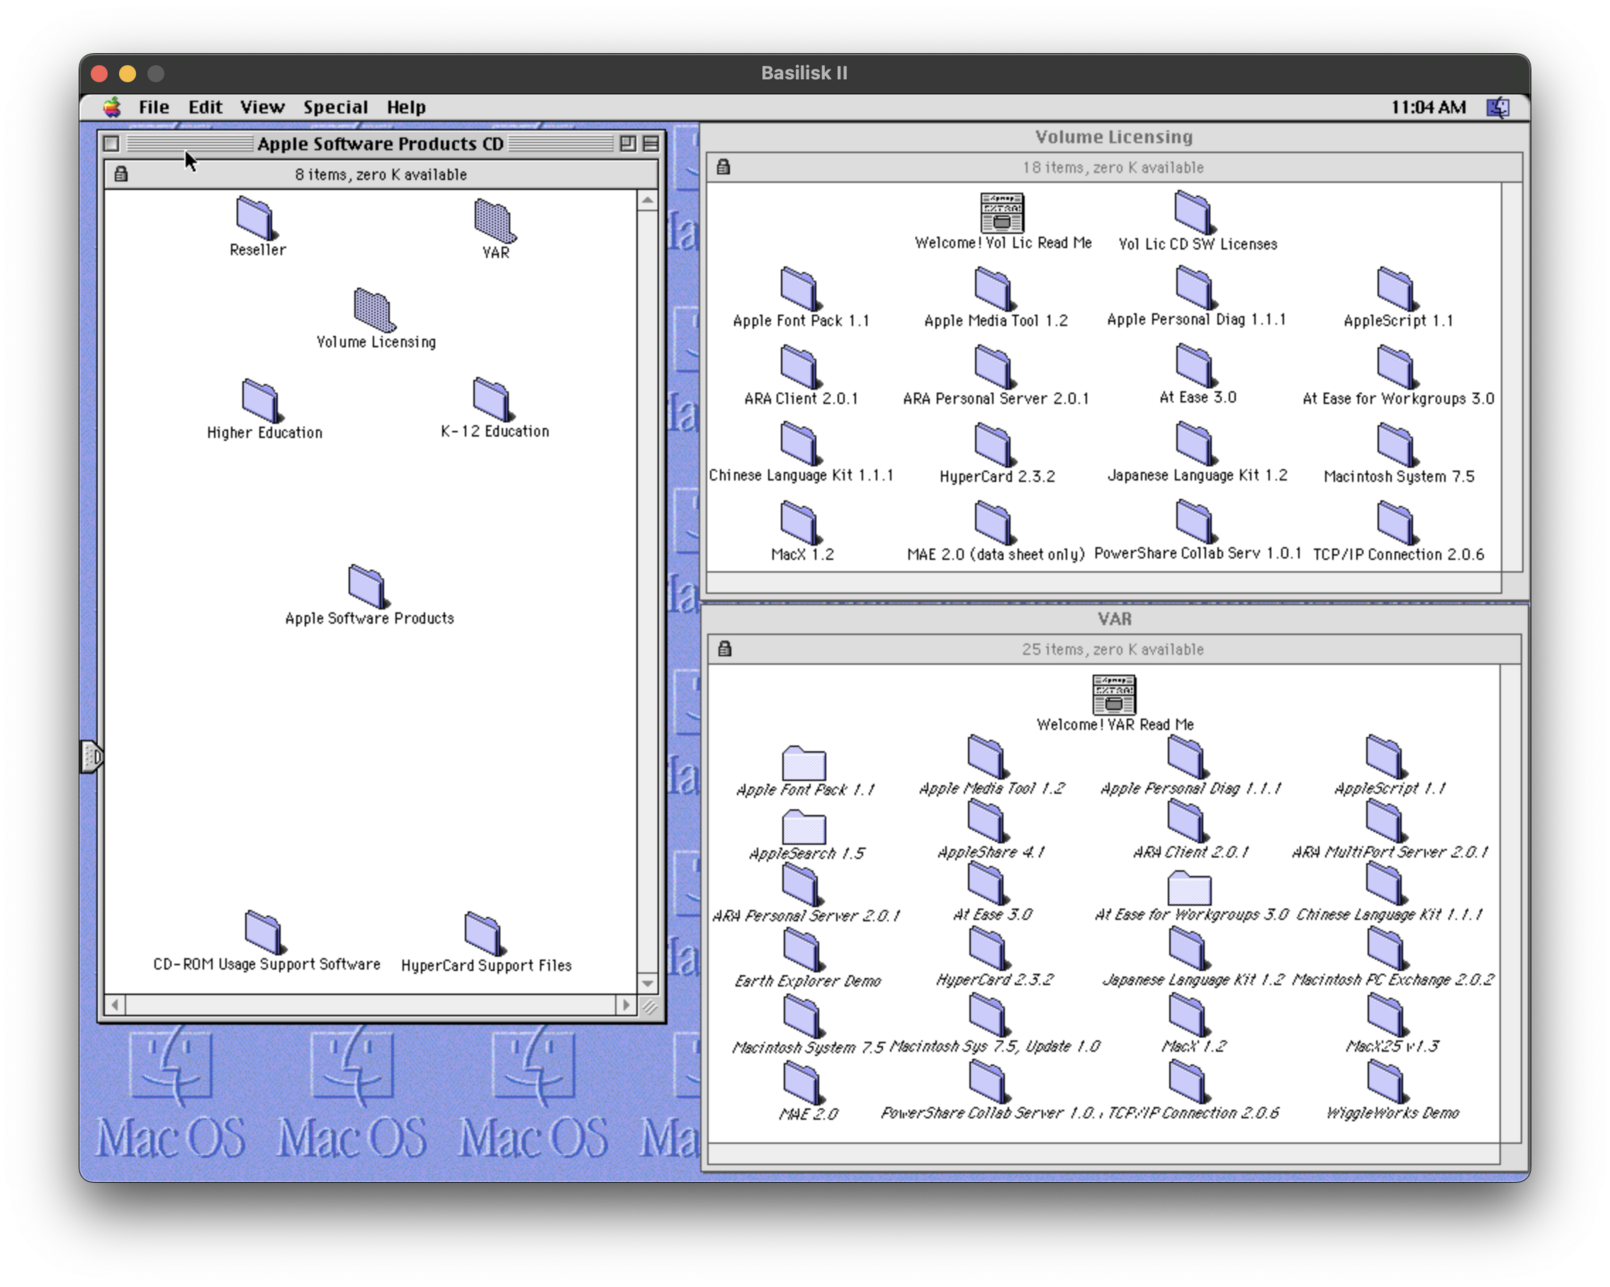Open the VAR folder in Apple Software Products CD
This screenshot has width=1610, height=1287.
click(495, 221)
